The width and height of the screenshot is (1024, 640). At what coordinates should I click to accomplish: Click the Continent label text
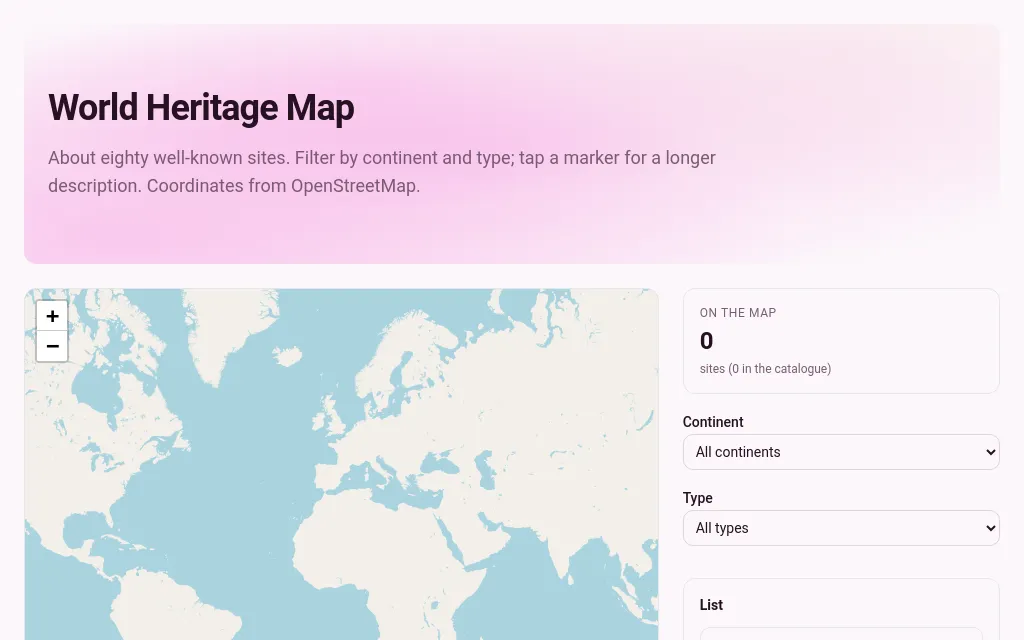(x=713, y=422)
